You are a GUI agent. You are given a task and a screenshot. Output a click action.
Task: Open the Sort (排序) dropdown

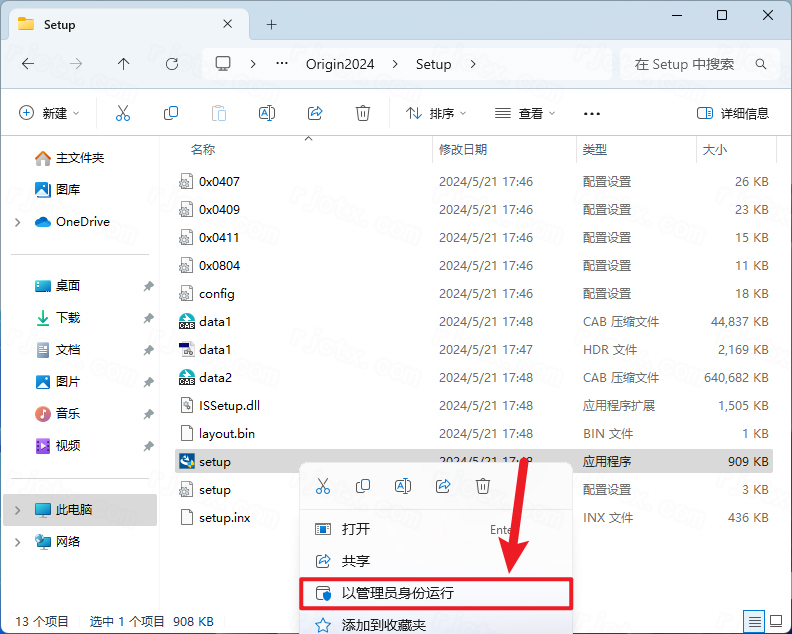click(x=436, y=114)
